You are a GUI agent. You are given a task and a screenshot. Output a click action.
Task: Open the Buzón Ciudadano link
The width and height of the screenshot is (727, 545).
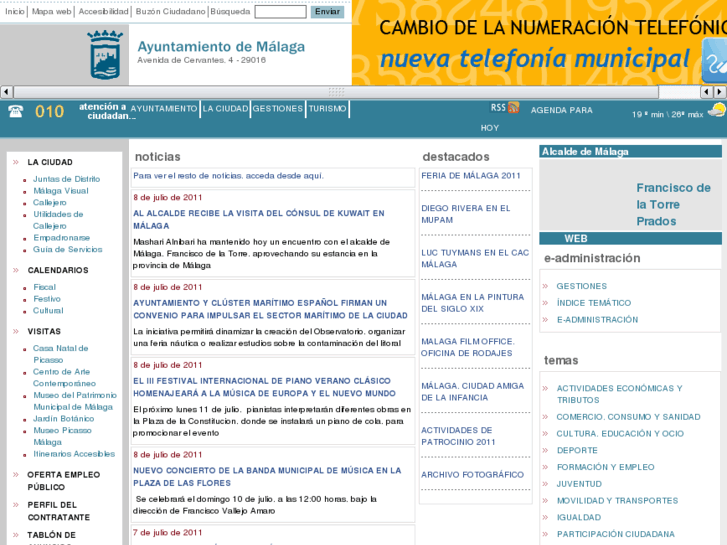(170, 12)
